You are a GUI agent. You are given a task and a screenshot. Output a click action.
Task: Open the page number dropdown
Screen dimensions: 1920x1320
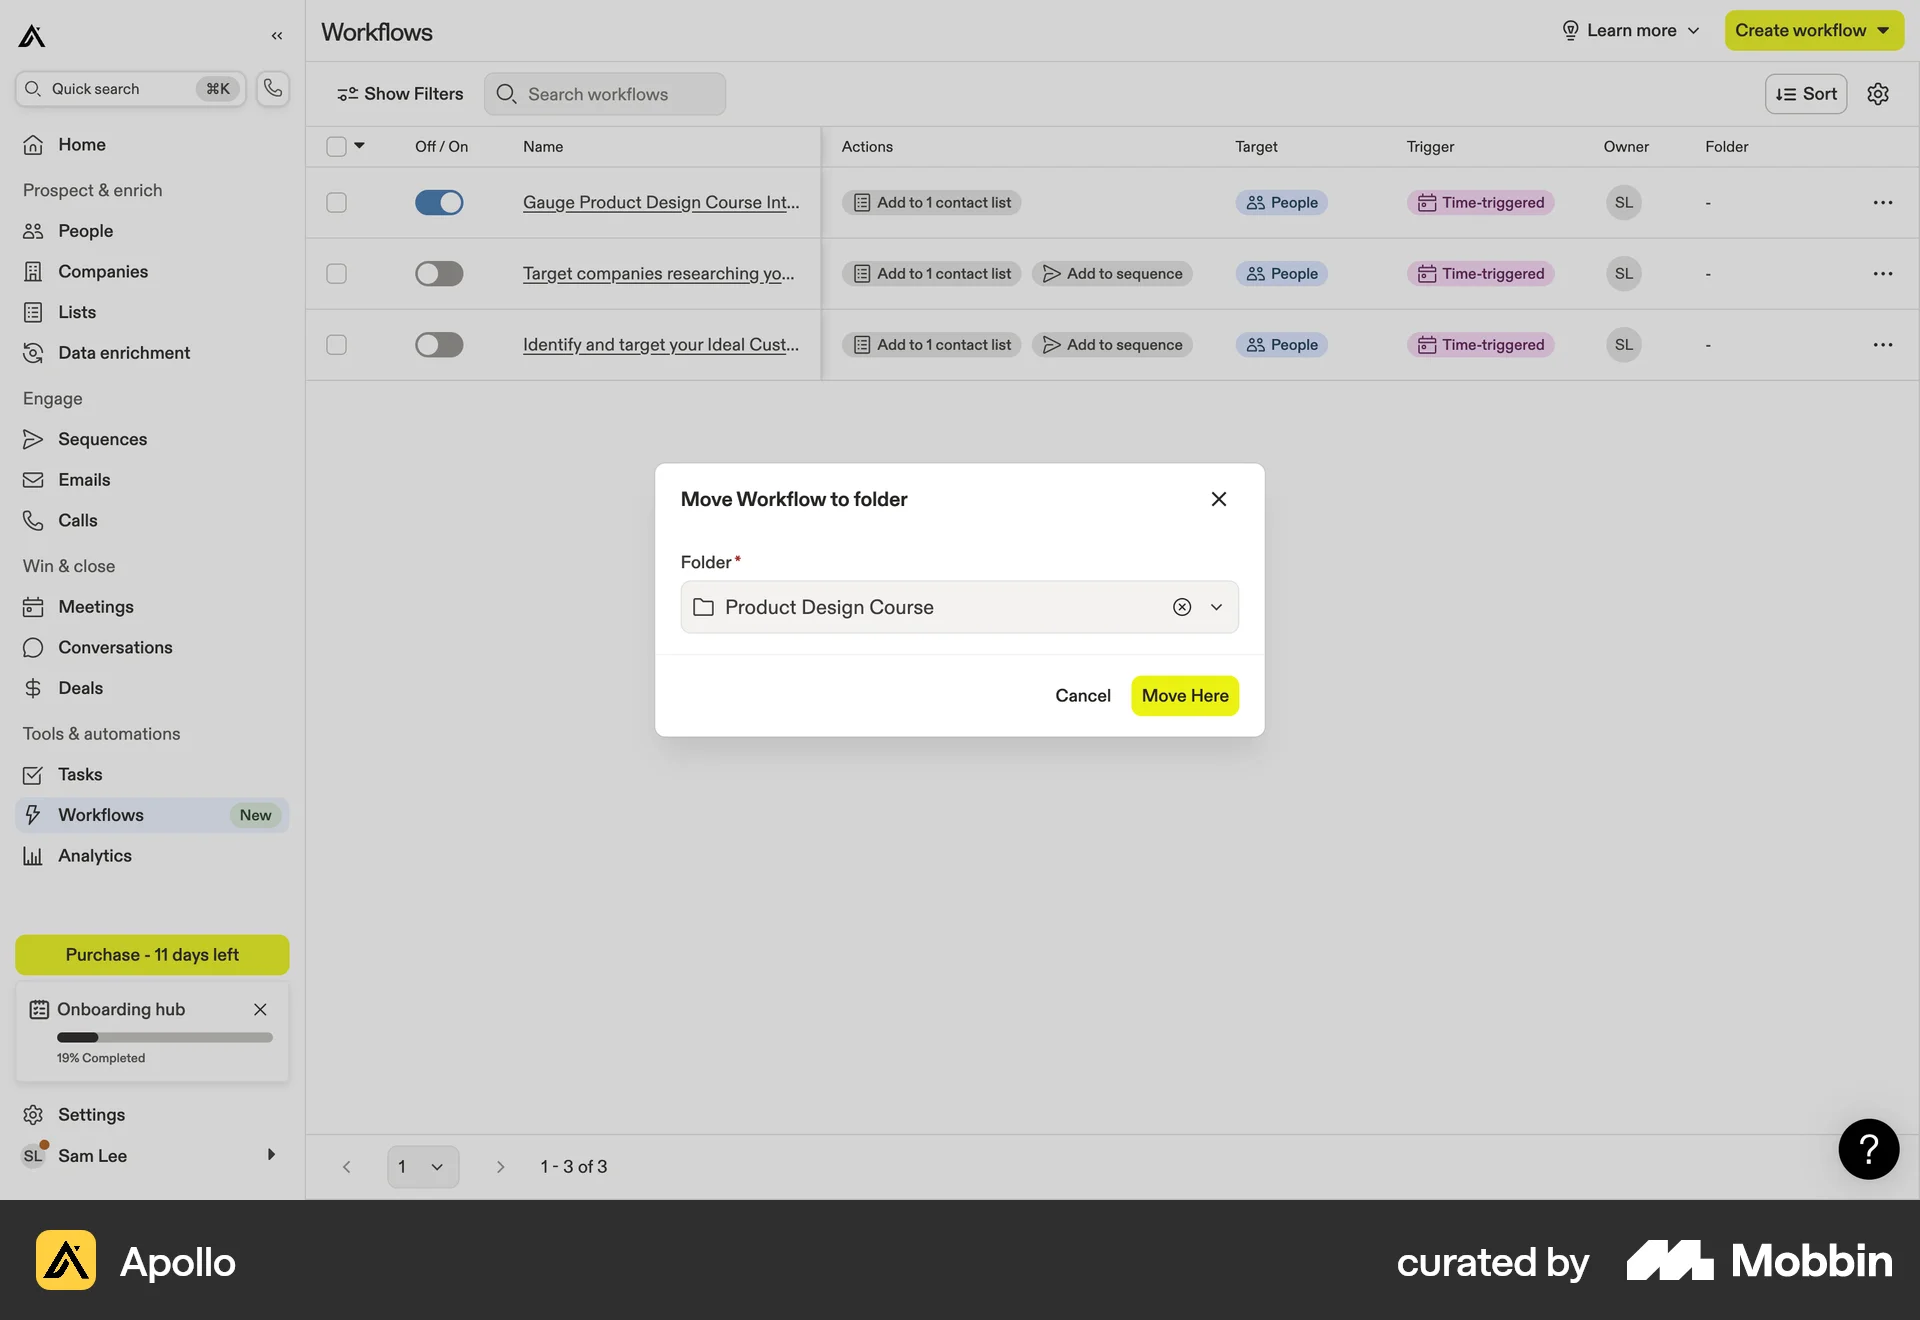click(x=422, y=1166)
